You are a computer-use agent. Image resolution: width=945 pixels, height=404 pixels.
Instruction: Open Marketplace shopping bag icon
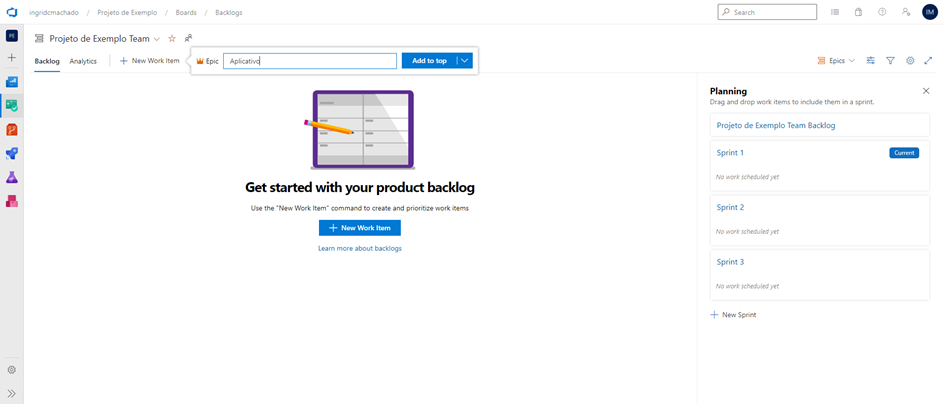pyautogui.click(x=858, y=12)
